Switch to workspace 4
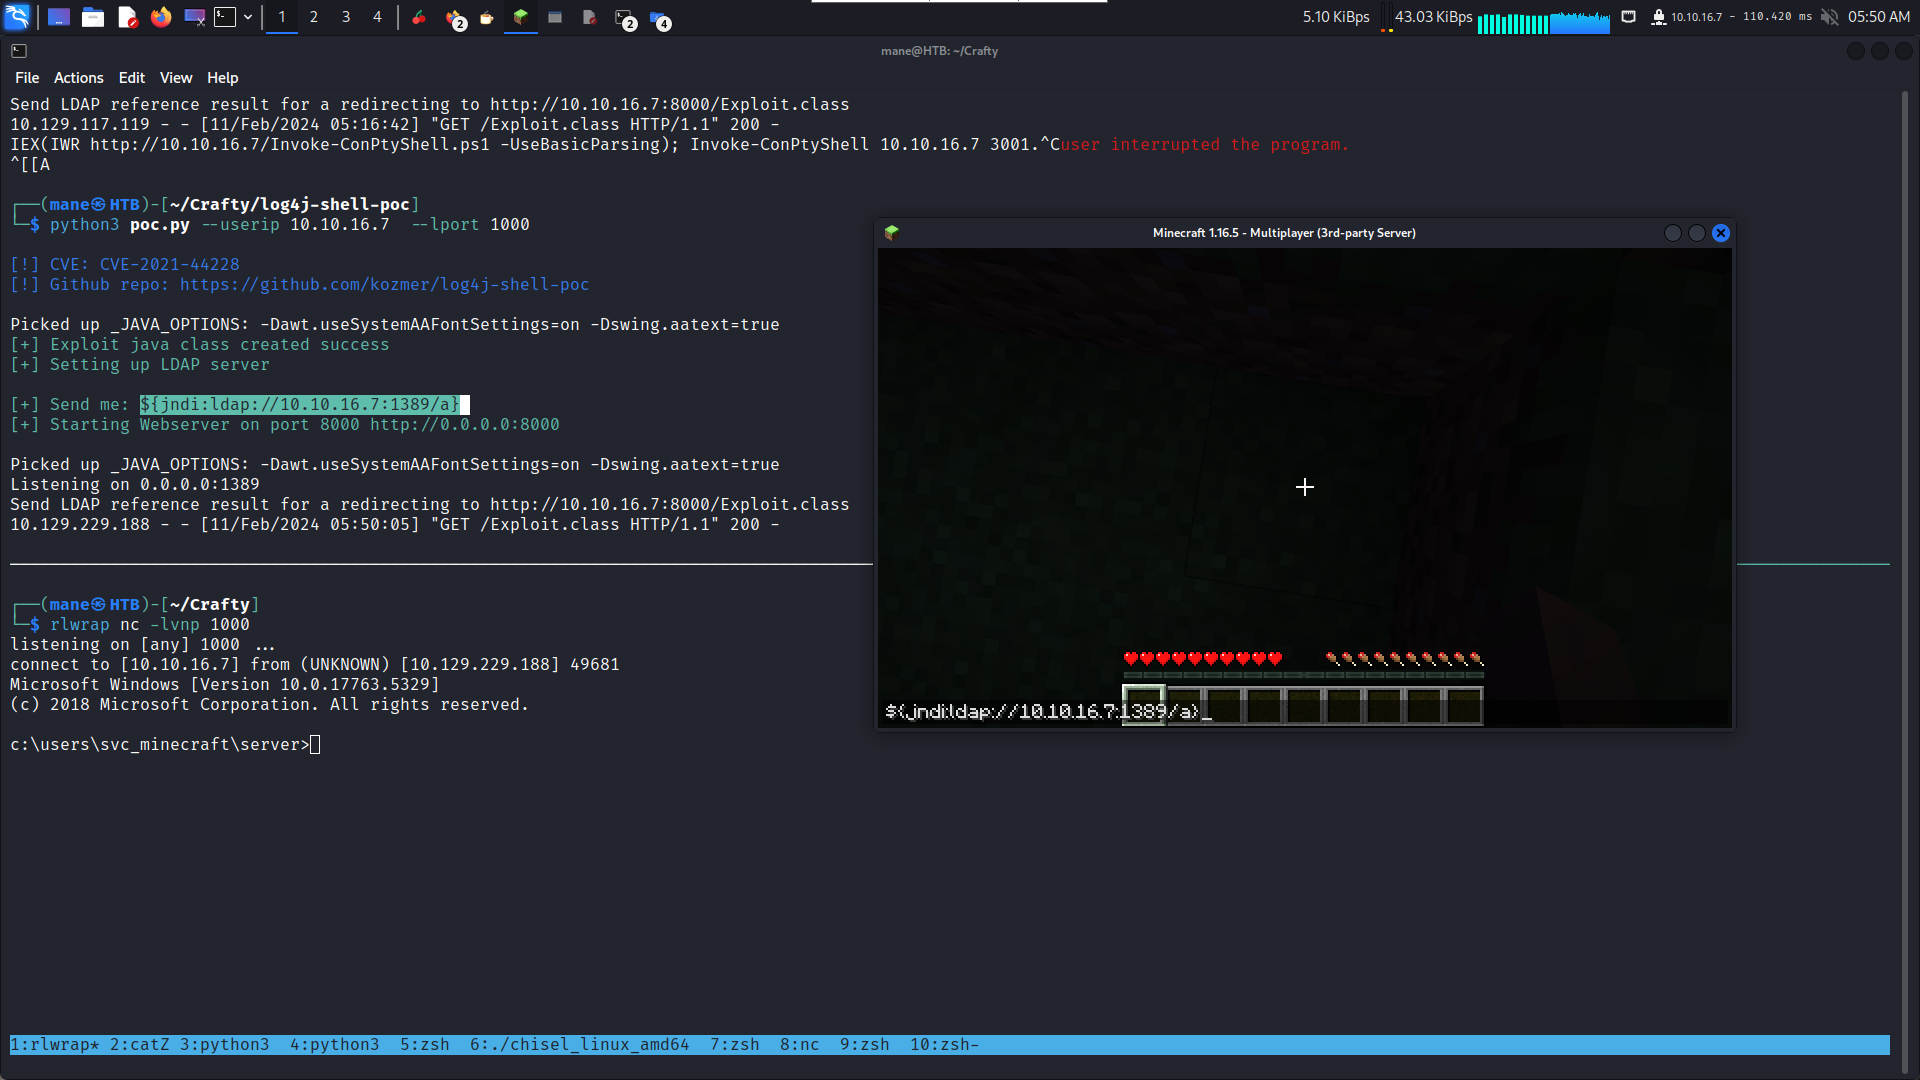The height and width of the screenshot is (1080, 1920). pos(377,17)
